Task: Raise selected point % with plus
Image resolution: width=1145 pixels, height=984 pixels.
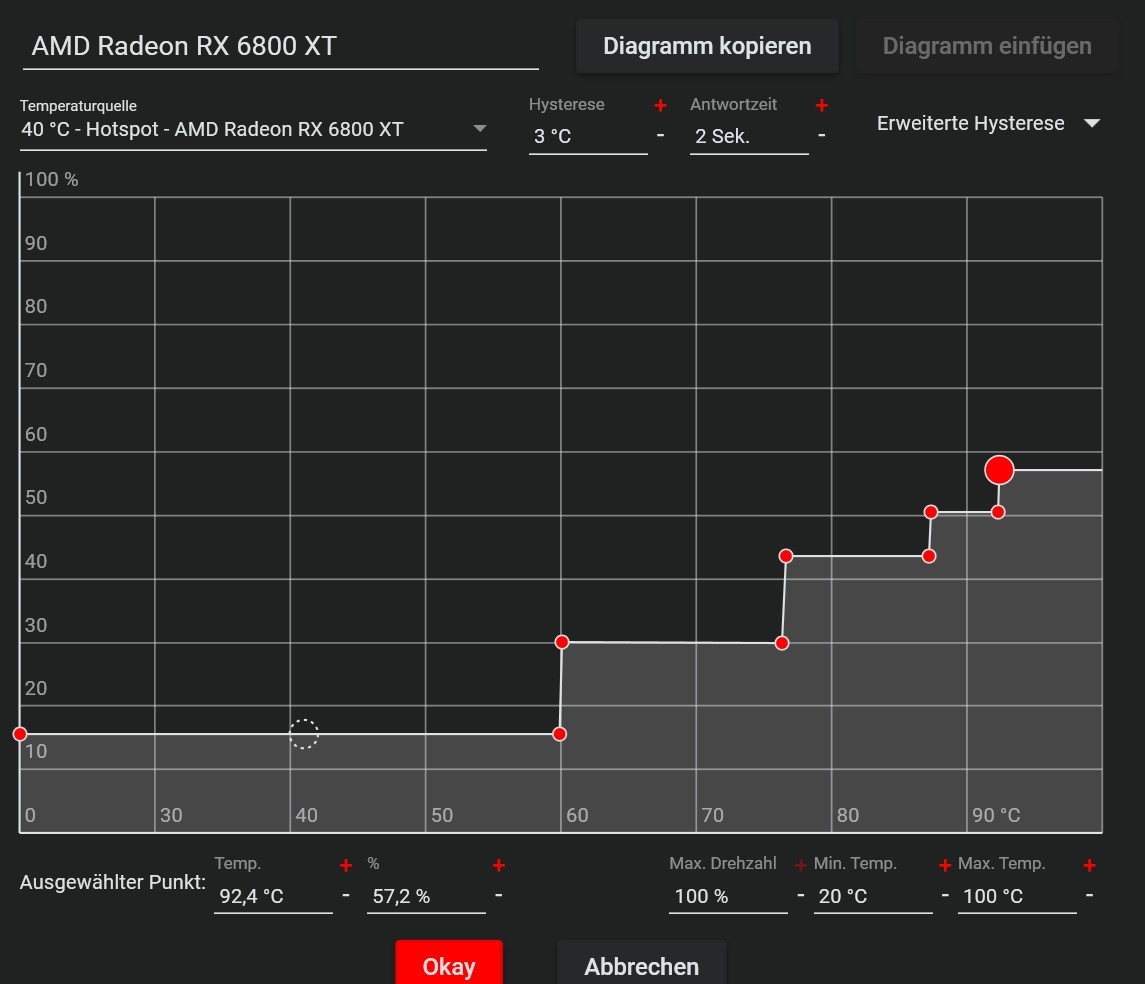Action: tap(499, 866)
